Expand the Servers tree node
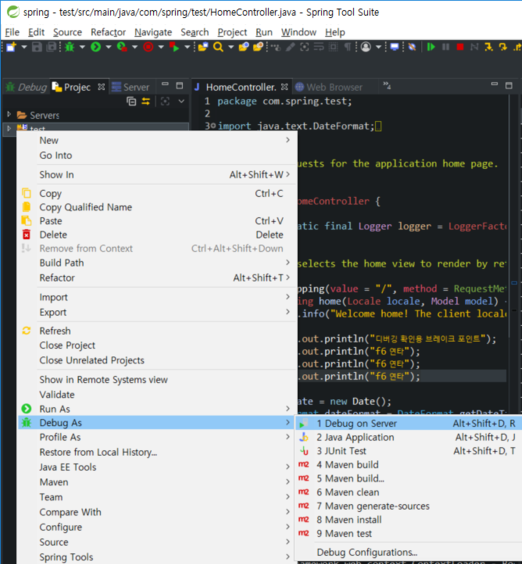Screen dimensions: 522x564 pyautogui.click(x=9, y=114)
